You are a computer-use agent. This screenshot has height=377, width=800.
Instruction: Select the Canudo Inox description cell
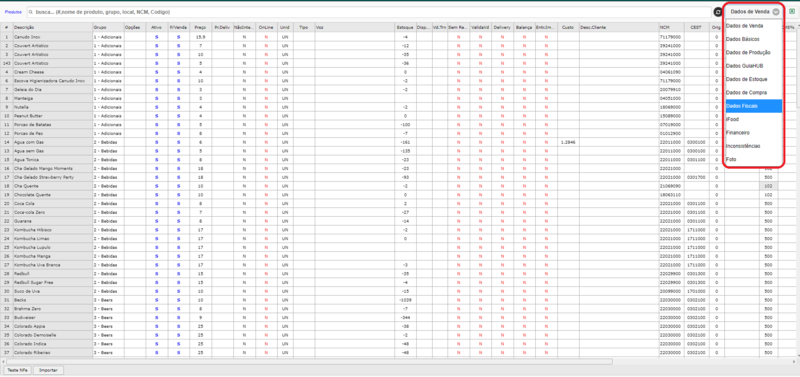click(53, 37)
